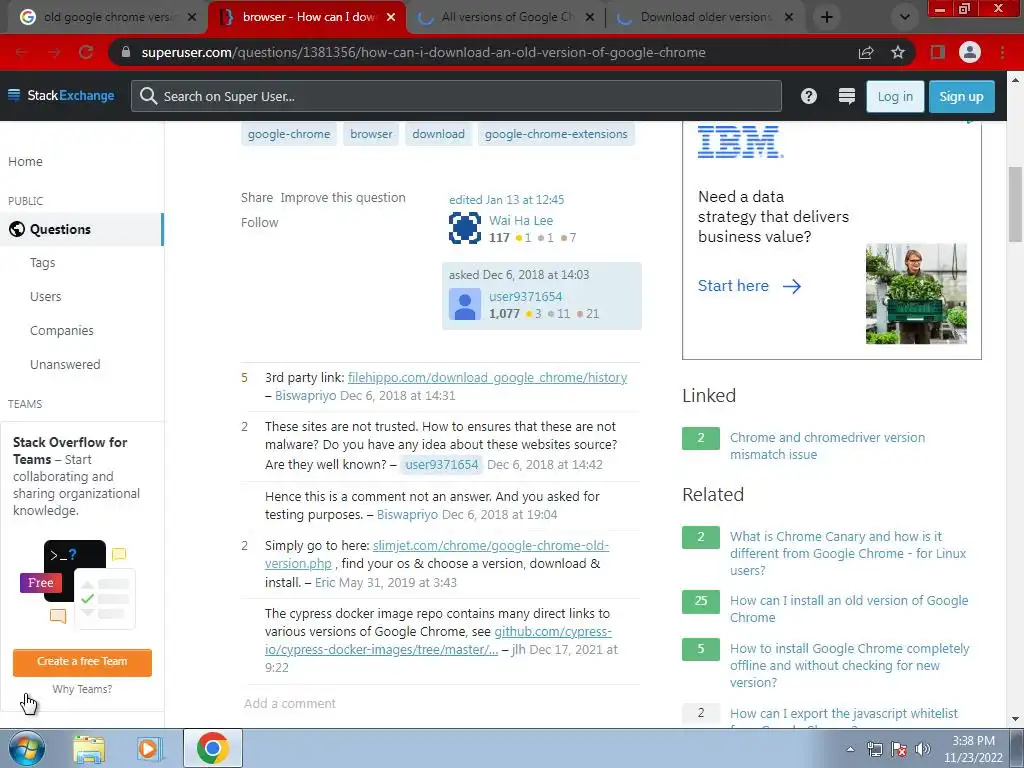Click the Create a free Team button
1024x768 pixels.
pyautogui.click(x=82, y=662)
